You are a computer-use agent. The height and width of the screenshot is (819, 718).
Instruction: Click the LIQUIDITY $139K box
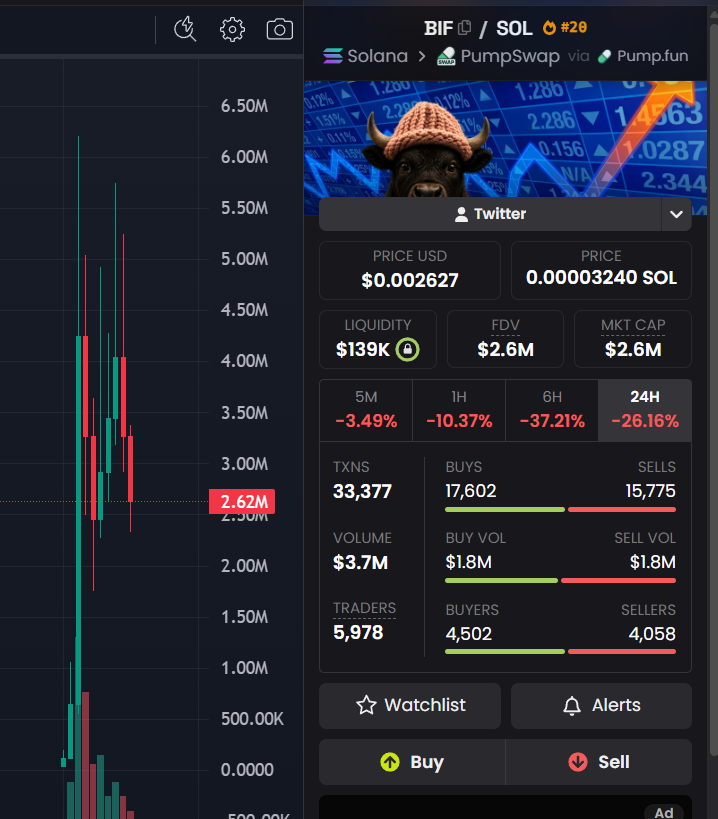pyautogui.click(x=378, y=340)
